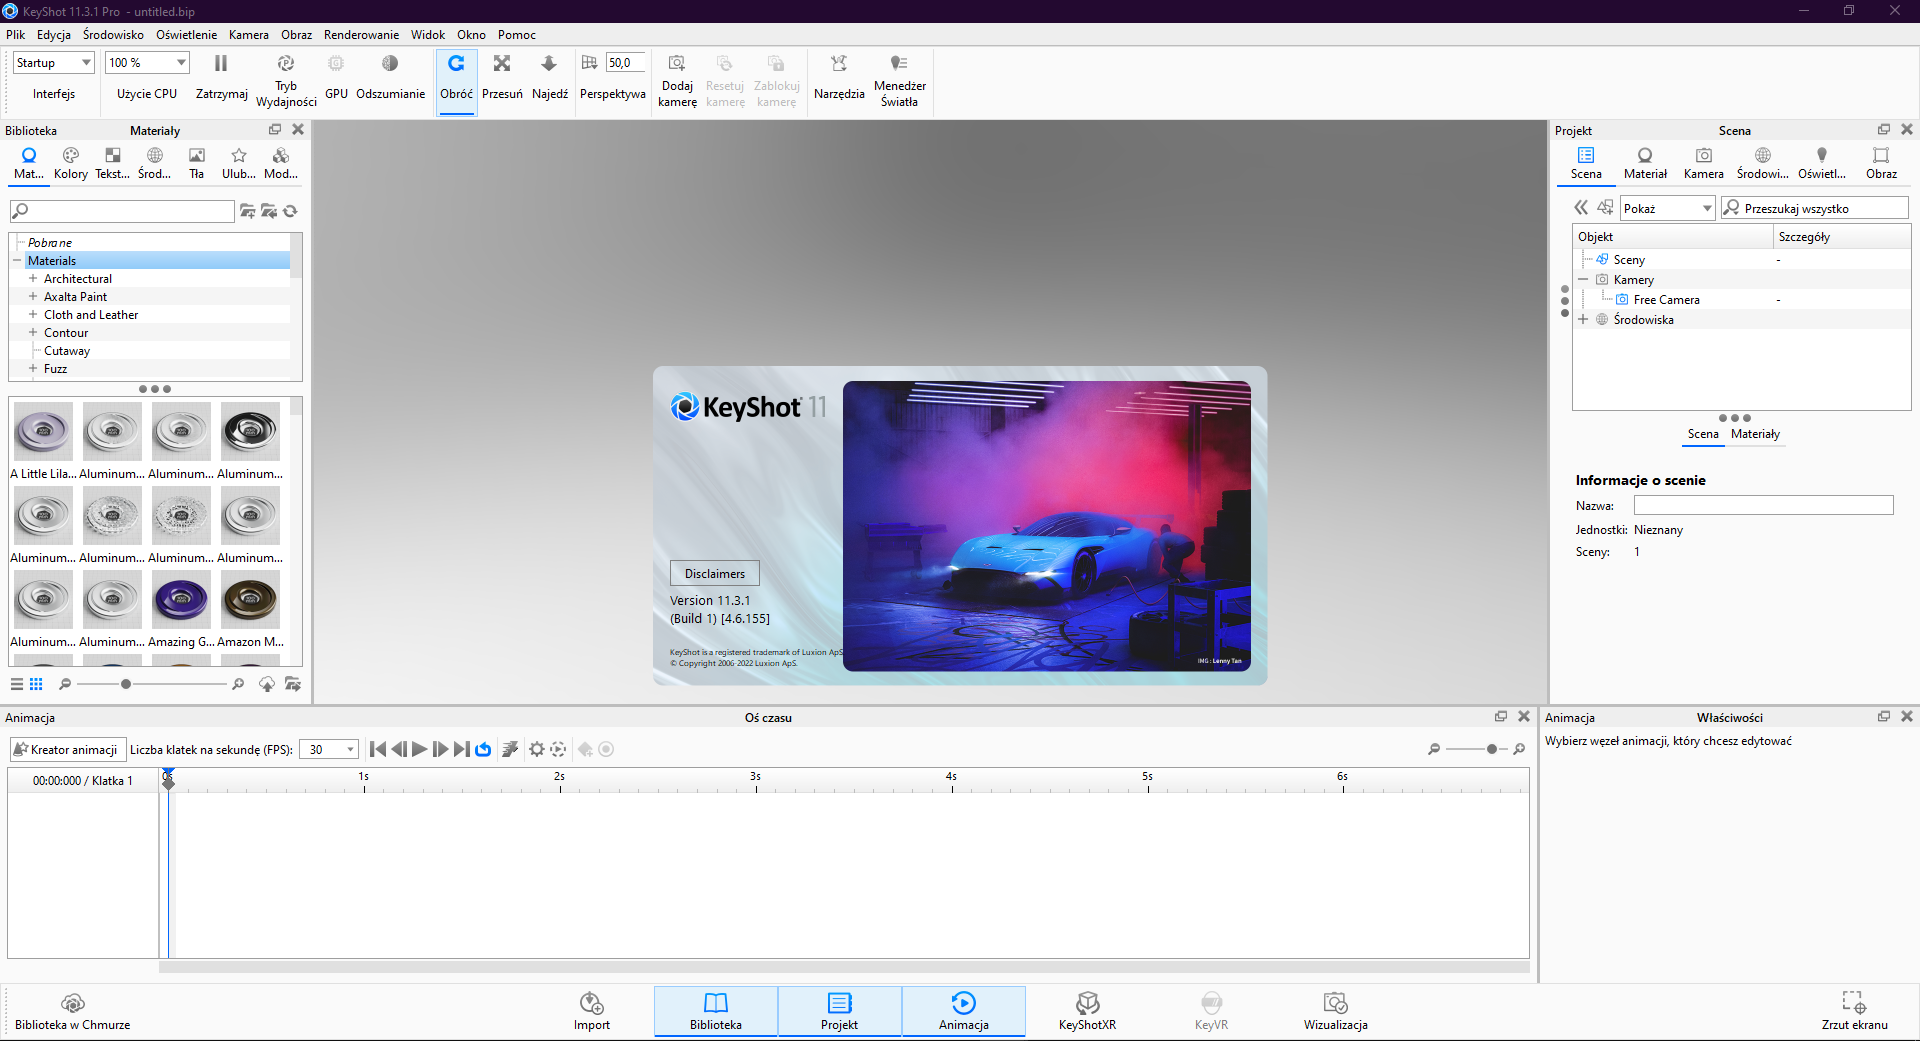Viewport: 1920px width, 1041px height.
Task: Enable GPU rendering mode
Action: 336,78
